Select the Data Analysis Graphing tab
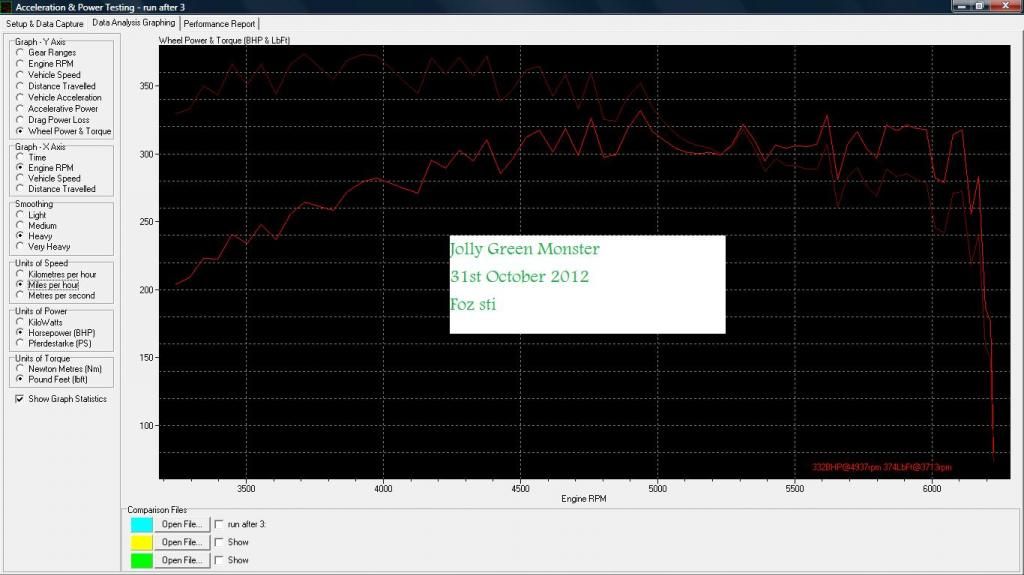 point(133,22)
